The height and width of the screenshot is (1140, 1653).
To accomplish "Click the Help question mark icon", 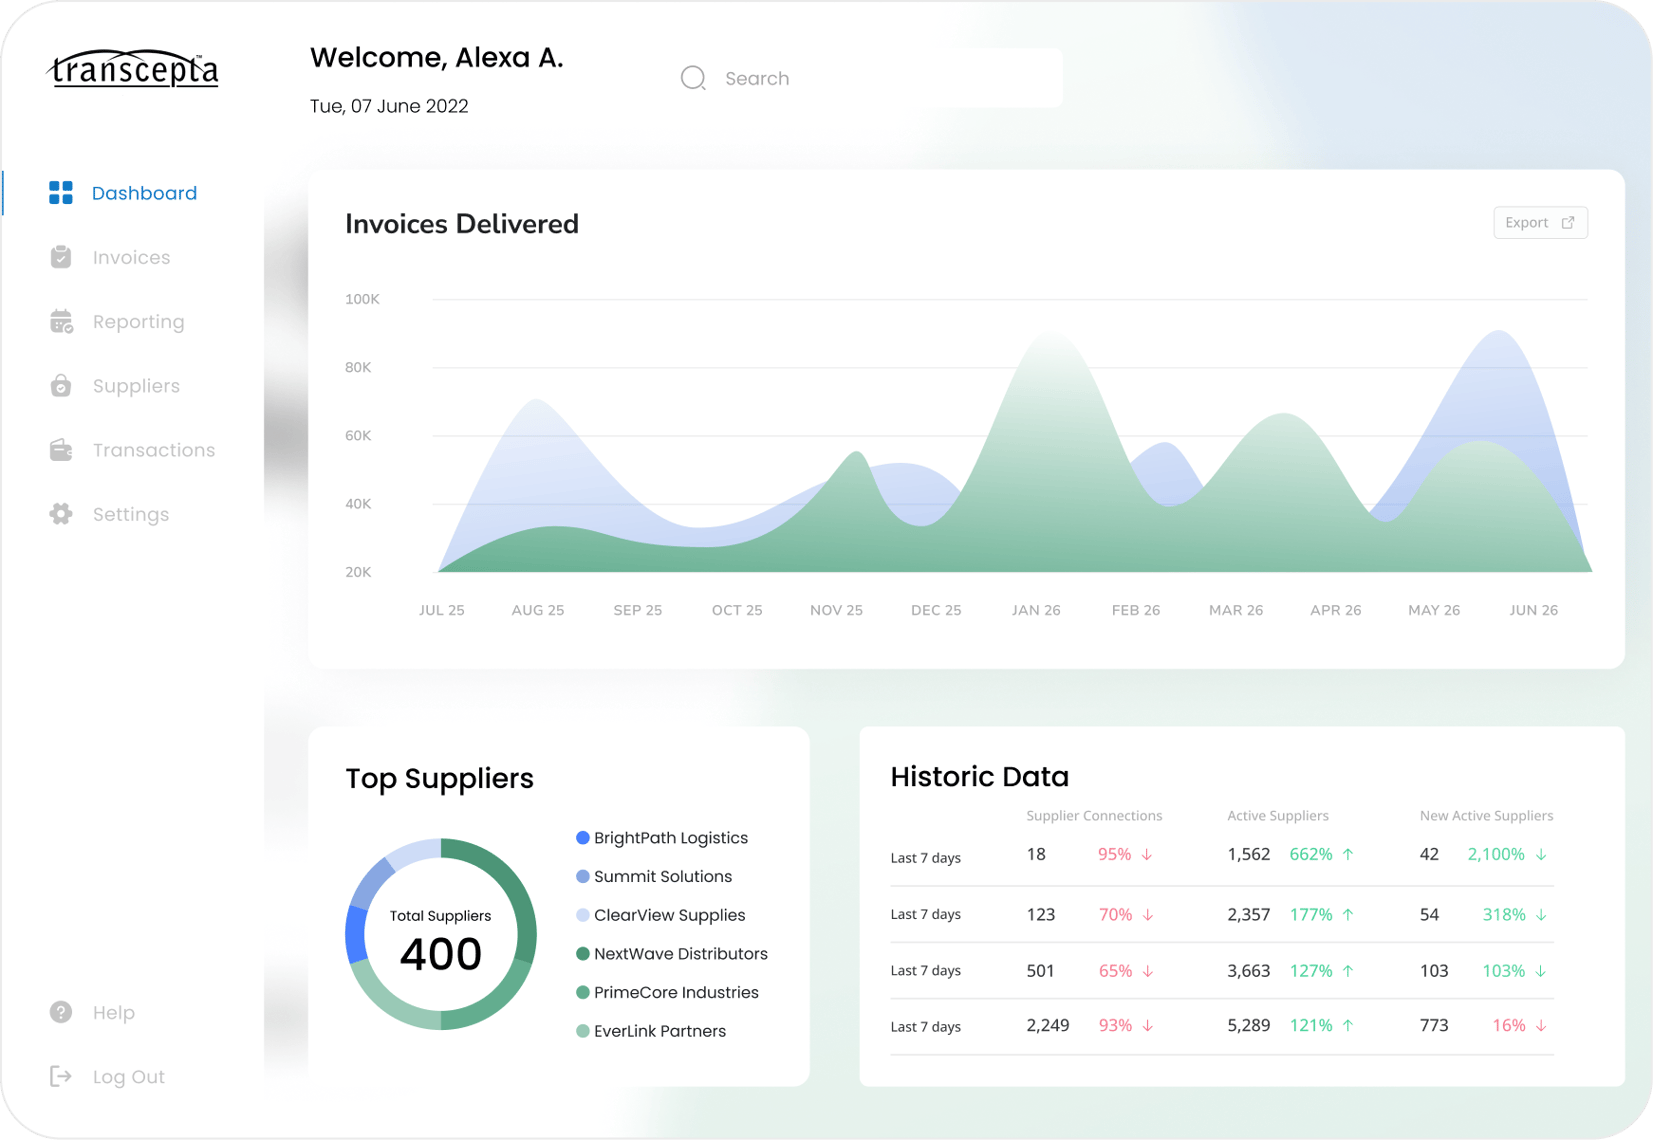I will click(x=61, y=1011).
